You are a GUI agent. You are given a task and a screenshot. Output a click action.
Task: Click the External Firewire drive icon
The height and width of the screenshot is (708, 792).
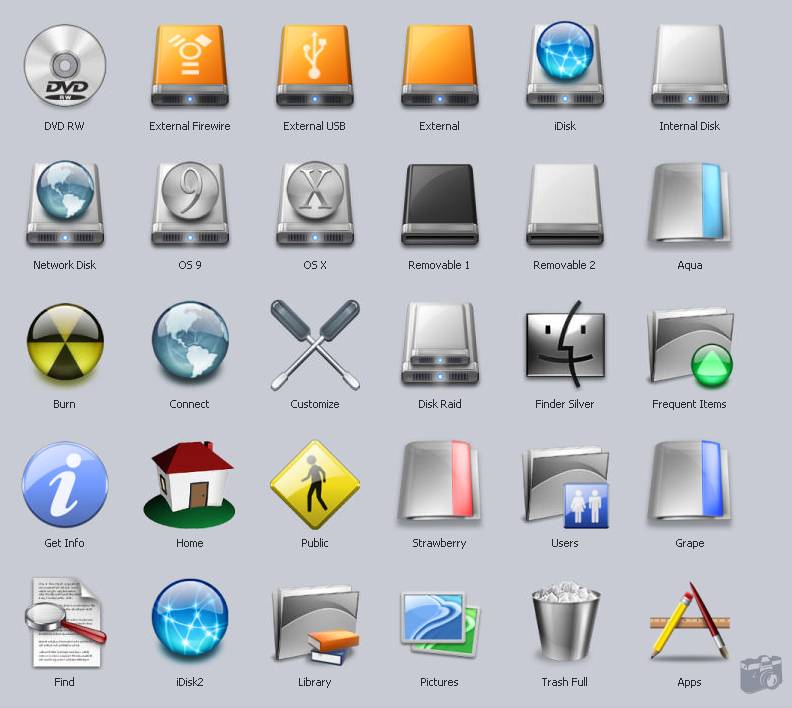(190, 67)
